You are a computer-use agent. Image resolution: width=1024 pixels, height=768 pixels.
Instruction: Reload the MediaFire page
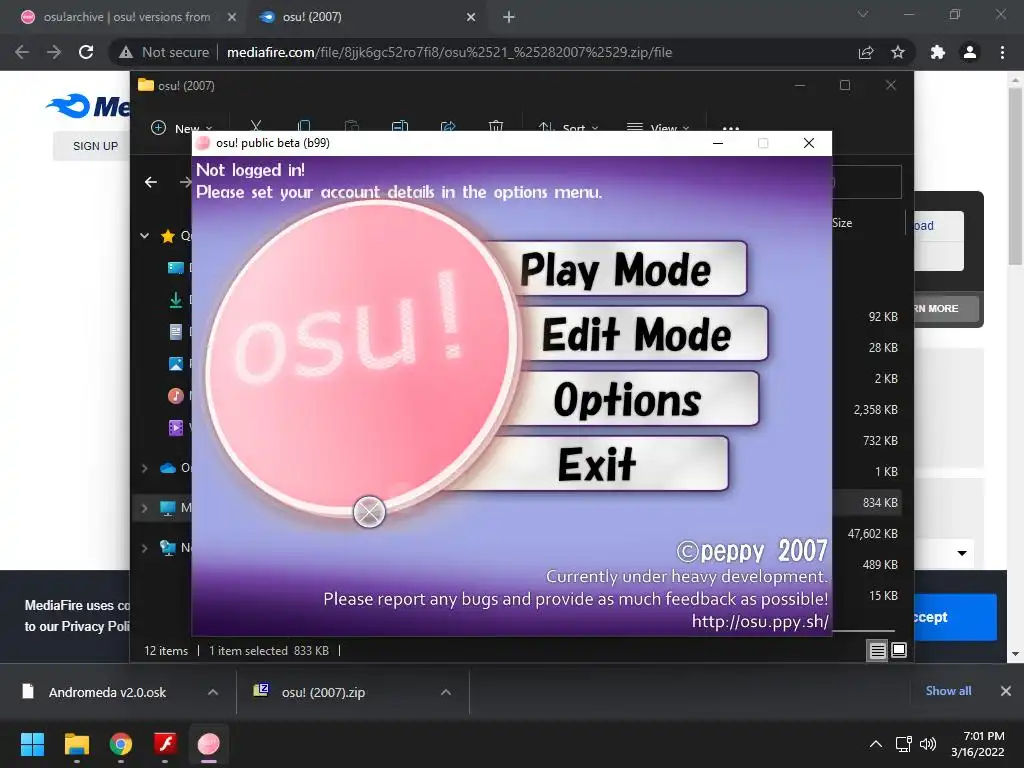(x=86, y=52)
